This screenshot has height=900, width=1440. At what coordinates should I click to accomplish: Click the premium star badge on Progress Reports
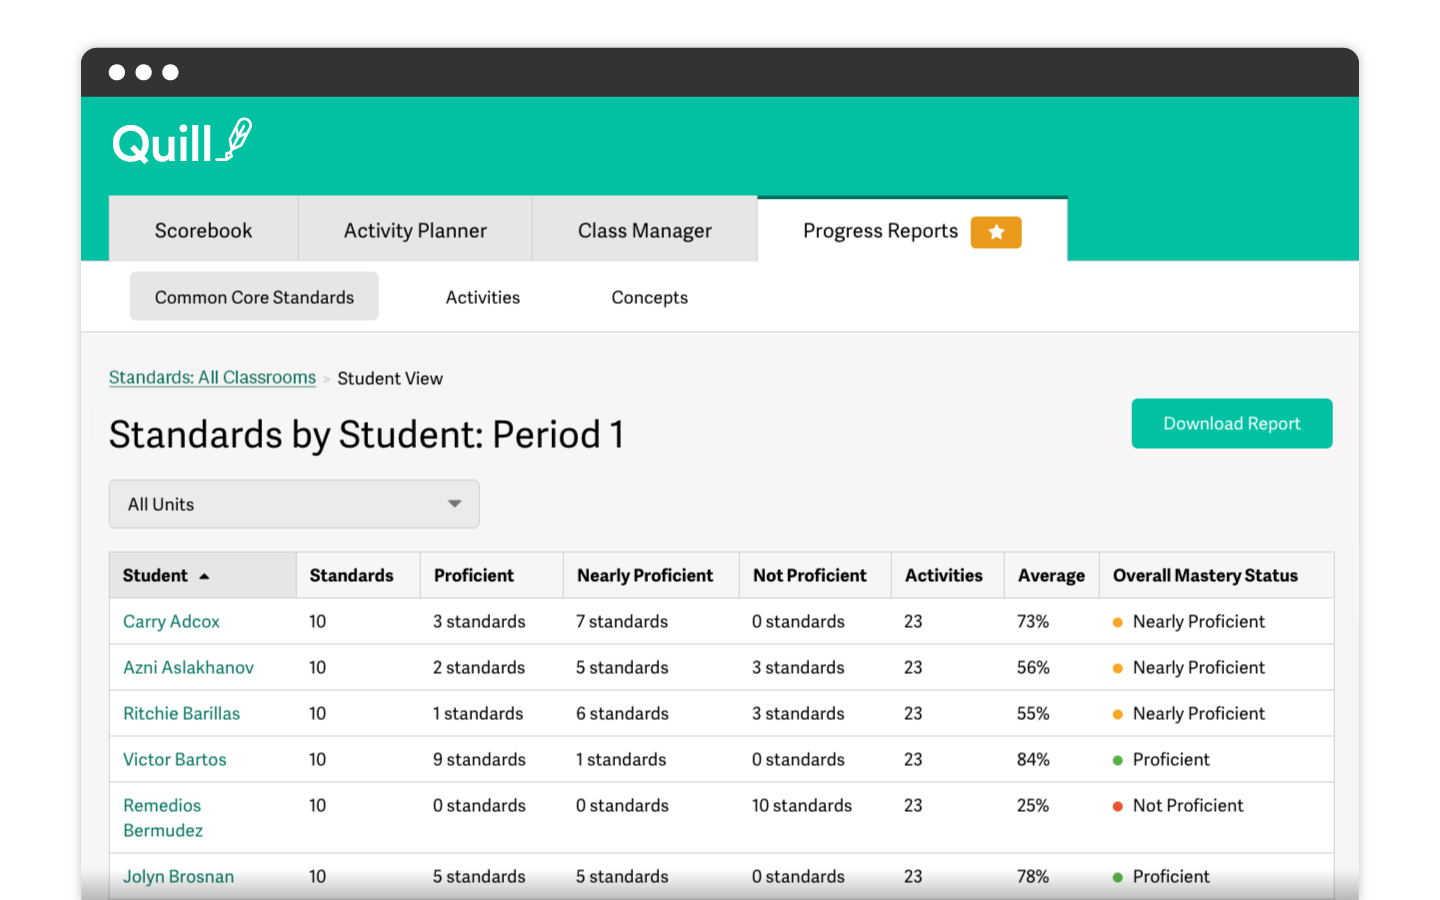[996, 232]
